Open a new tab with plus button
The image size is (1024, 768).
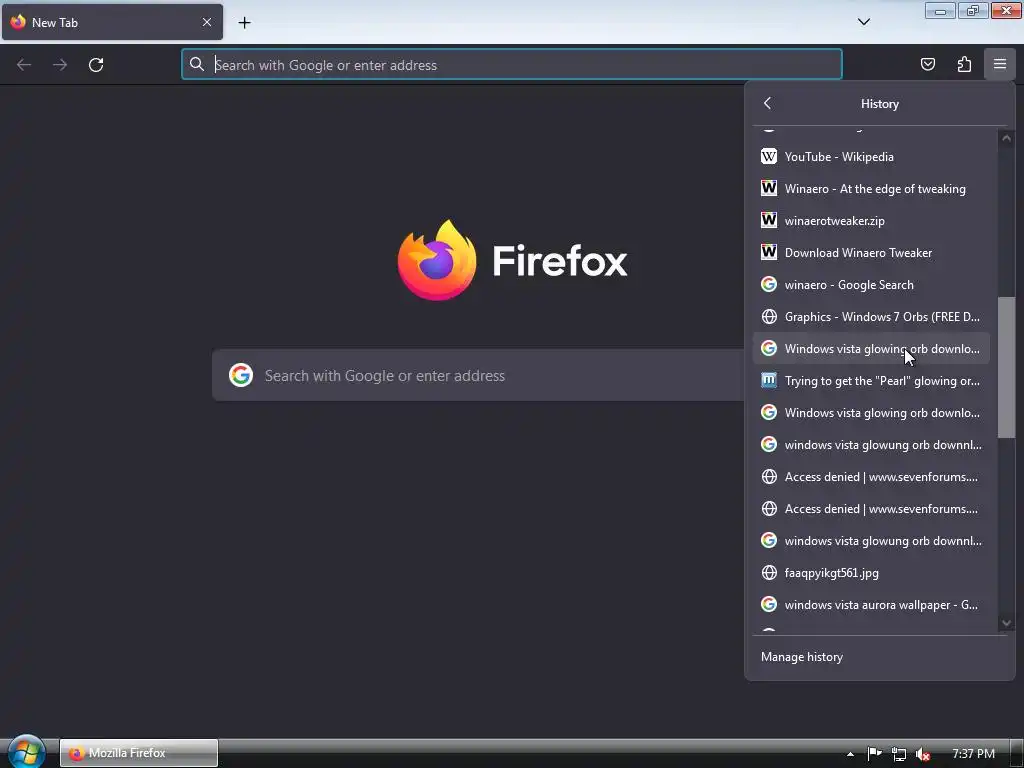[x=244, y=23]
